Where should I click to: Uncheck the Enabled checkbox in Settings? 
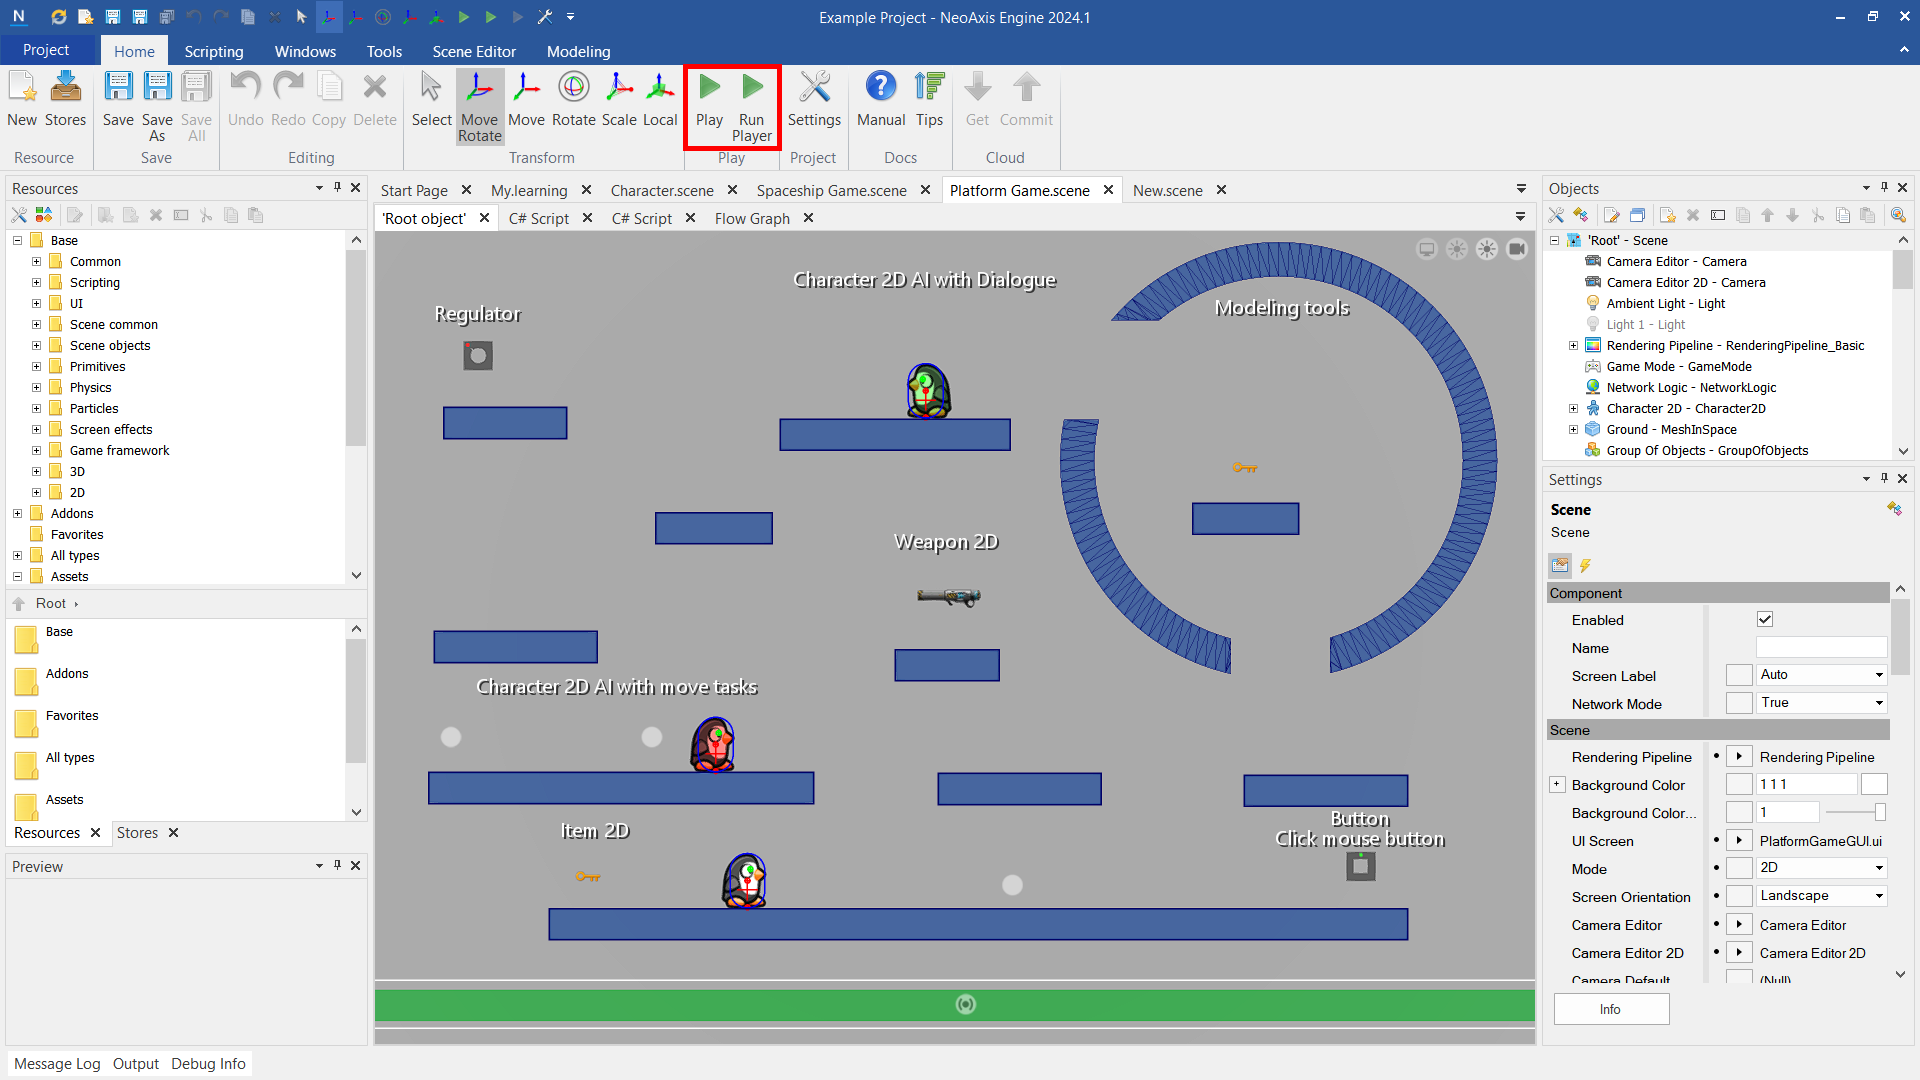(x=1765, y=620)
